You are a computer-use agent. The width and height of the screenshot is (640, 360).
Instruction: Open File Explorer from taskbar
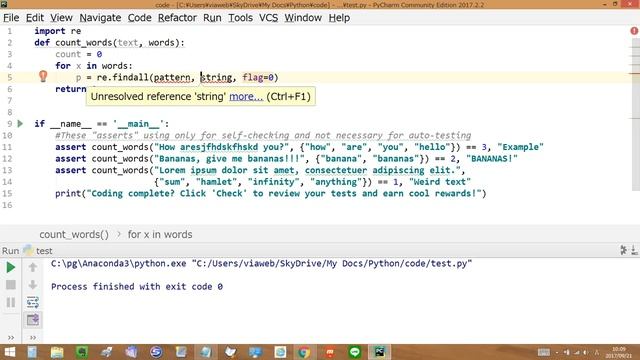coord(57,352)
